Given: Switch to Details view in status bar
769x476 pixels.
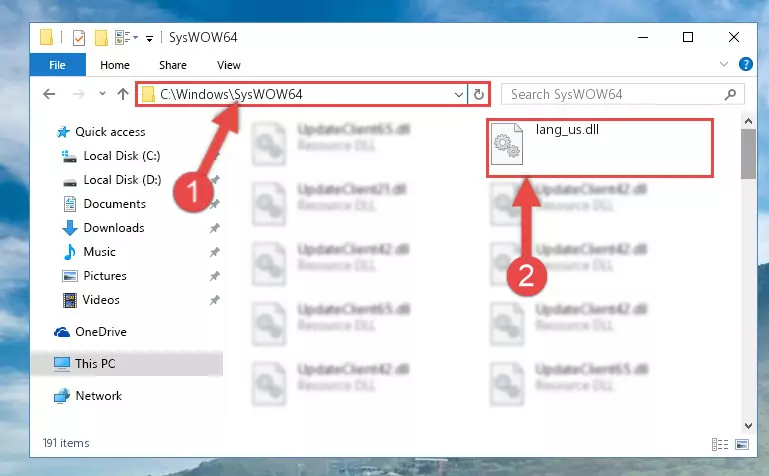Looking at the screenshot, I should pyautogui.click(x=720, y=444).
